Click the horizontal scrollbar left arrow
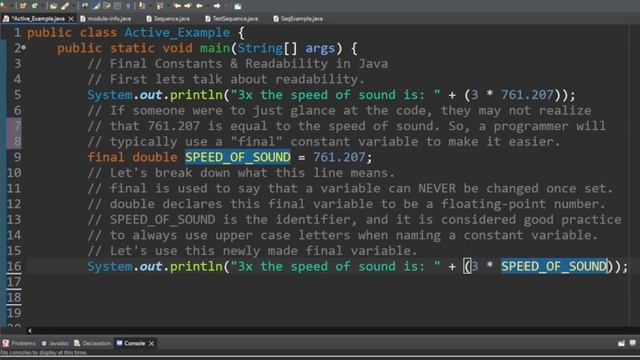640x360 pixels. tap(29, 331)
